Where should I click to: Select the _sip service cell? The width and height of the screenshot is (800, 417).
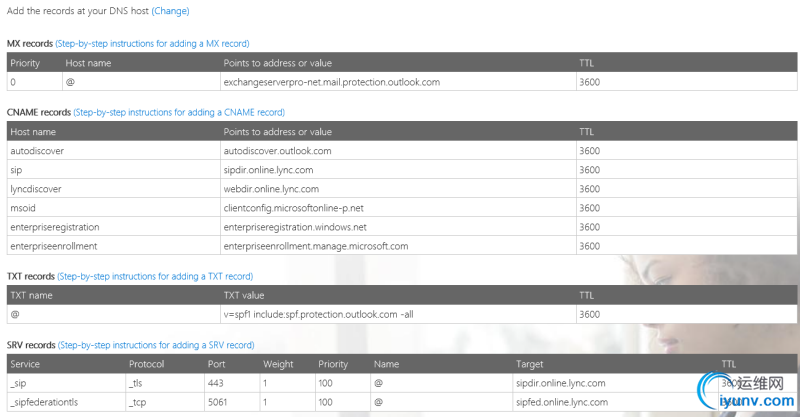click(x=18, y=383)
